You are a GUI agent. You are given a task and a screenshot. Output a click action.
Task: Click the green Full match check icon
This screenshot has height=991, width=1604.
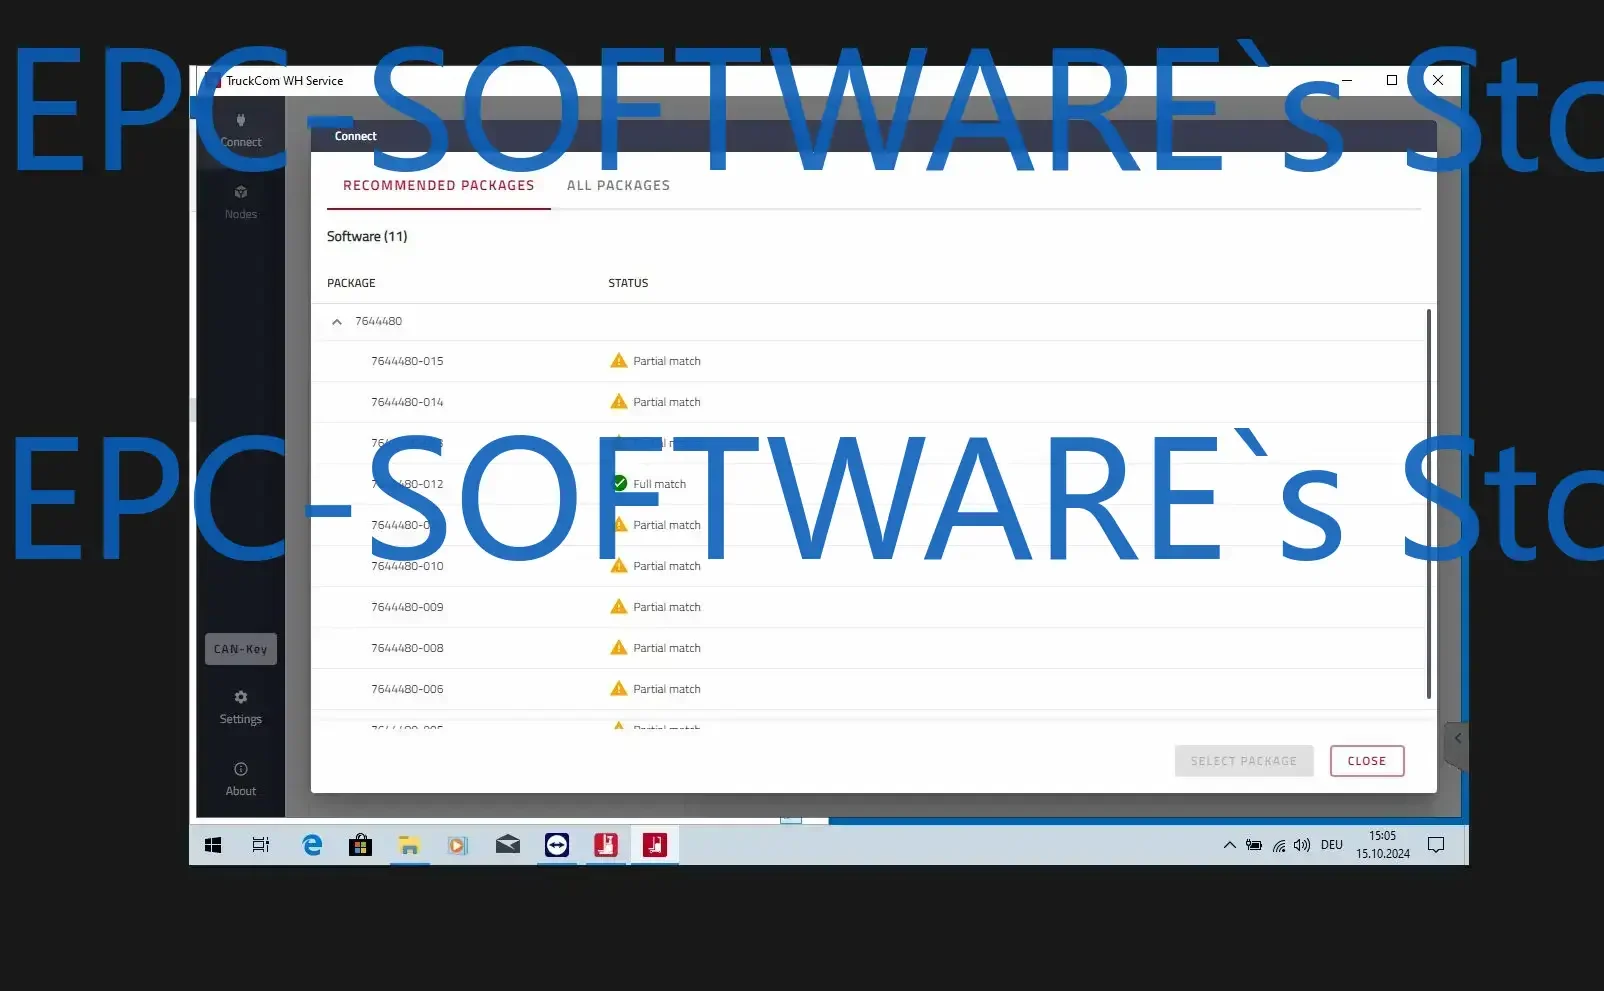620,484
